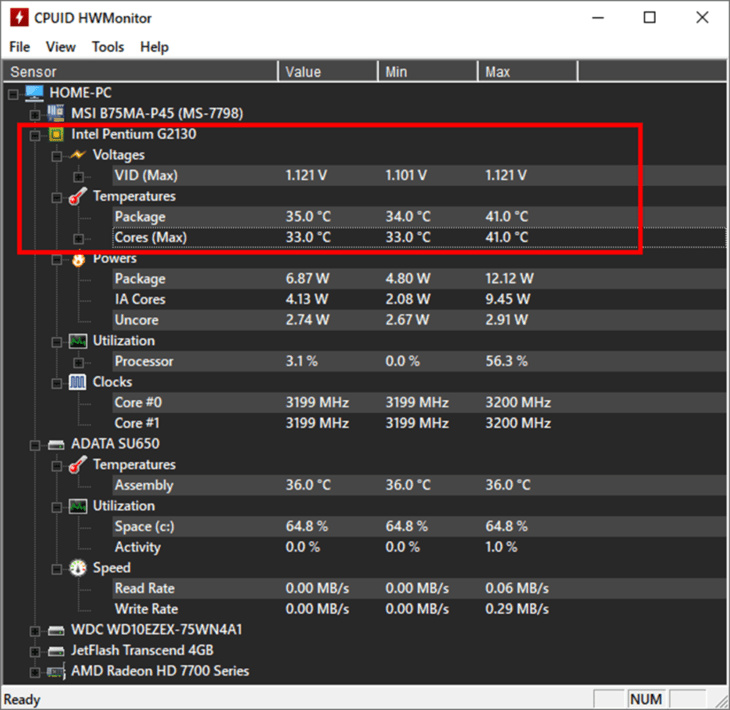Image resolution: width=730 pixels, height=710 pixels.
Task: Select the Core #0 clock row
Action: click(419, 402)
